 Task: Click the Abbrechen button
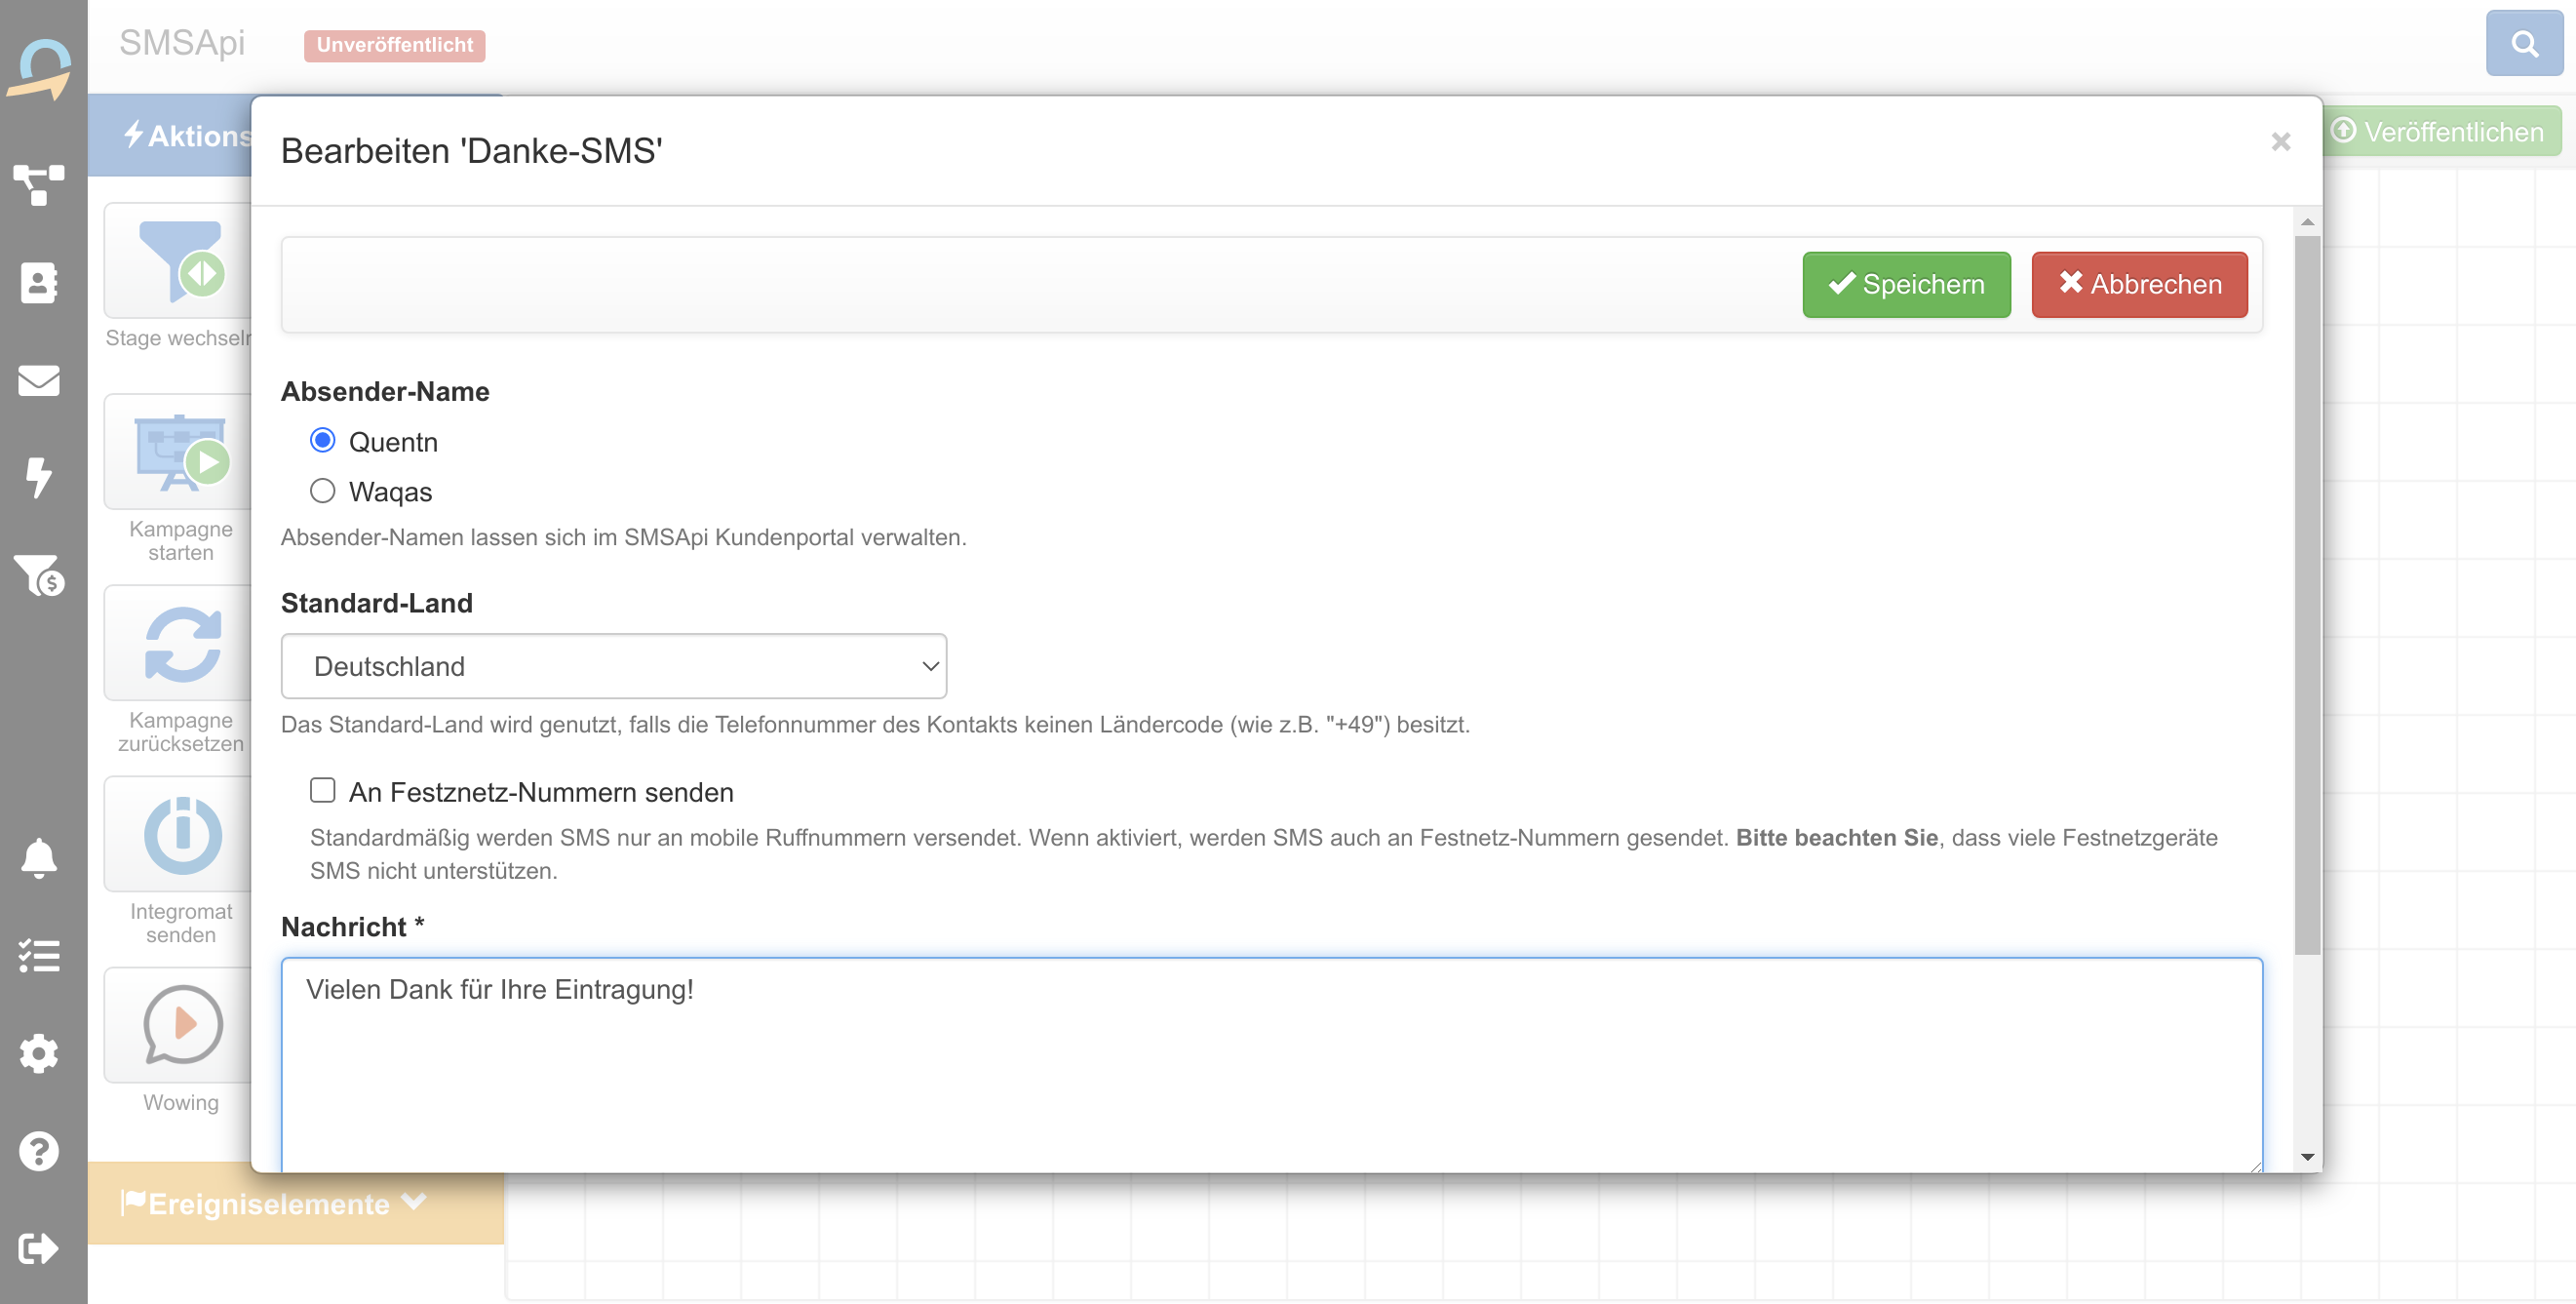[2138, 285]
